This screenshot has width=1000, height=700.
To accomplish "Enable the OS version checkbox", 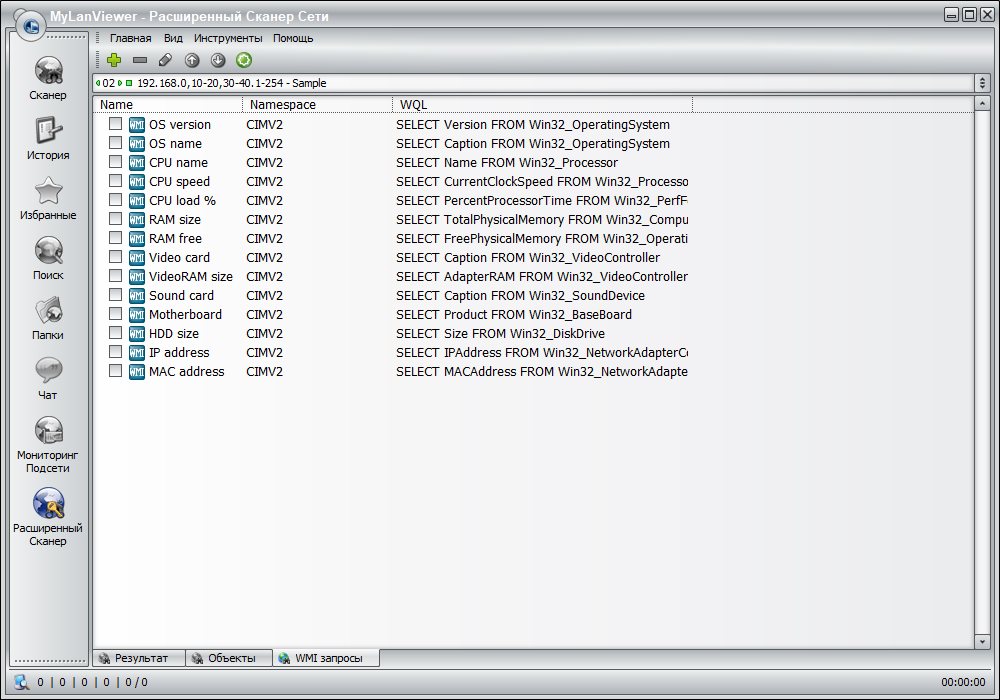I will (116, 124).
